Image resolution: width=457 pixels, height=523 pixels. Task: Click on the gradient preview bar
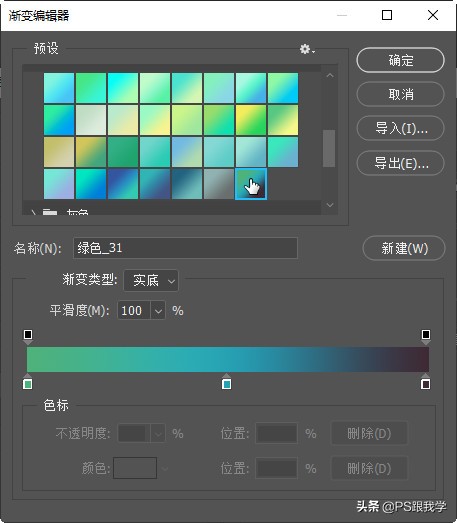tap(228, 359)
